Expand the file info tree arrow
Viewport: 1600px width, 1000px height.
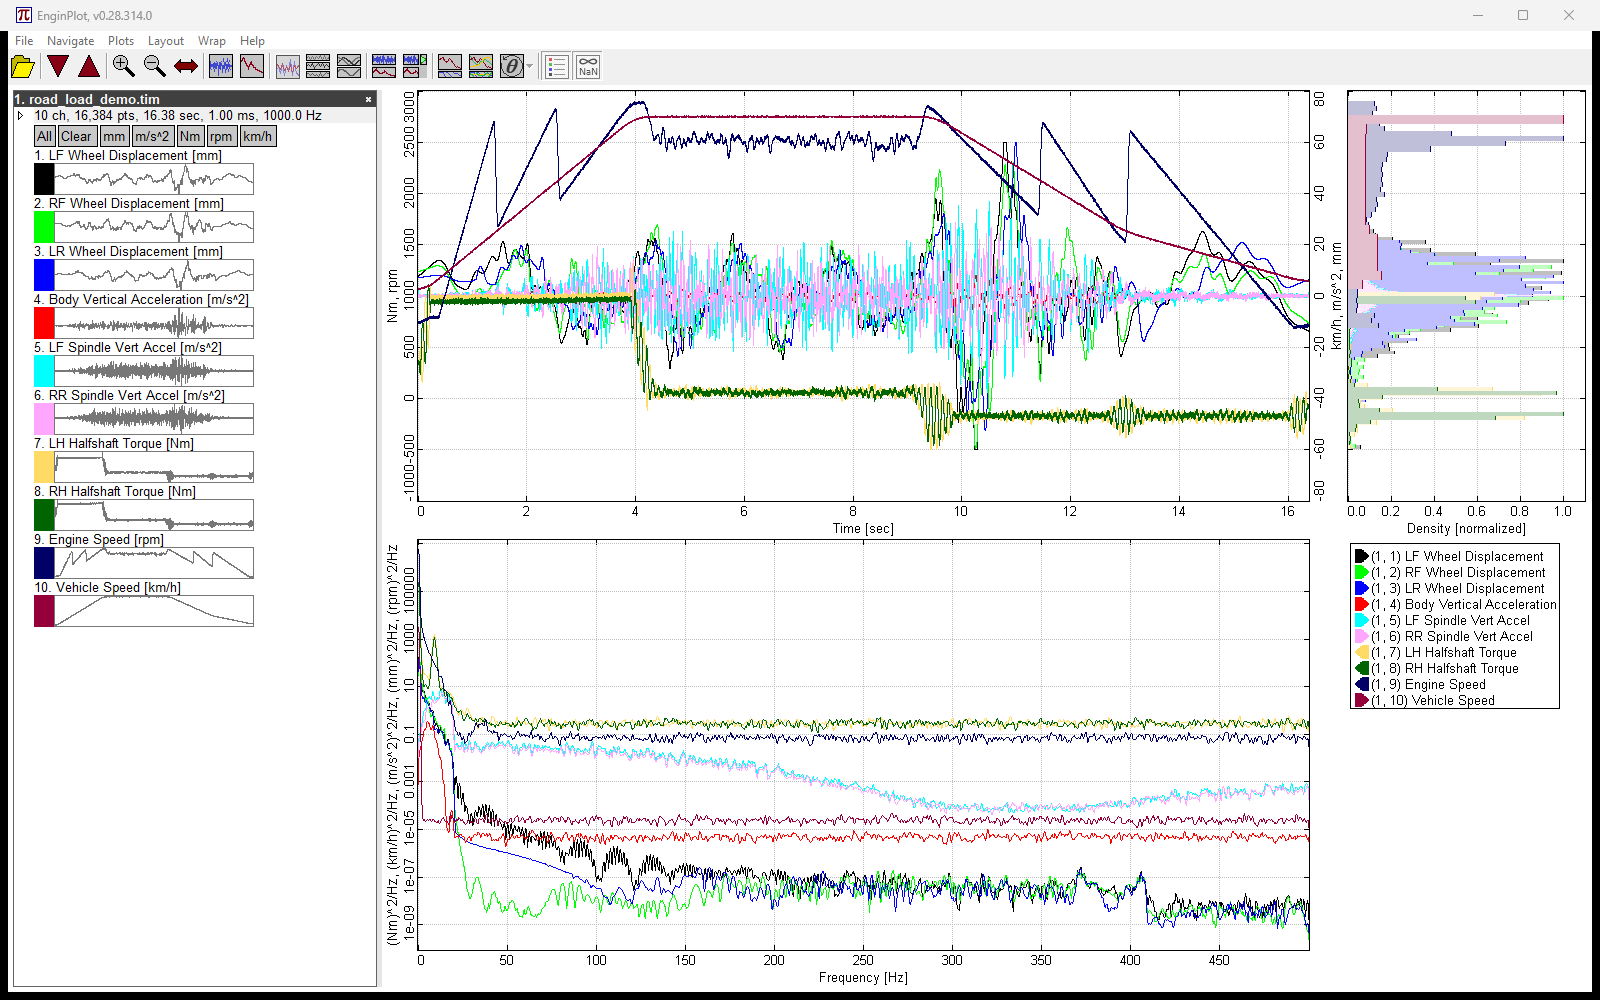tap(20, 116)
